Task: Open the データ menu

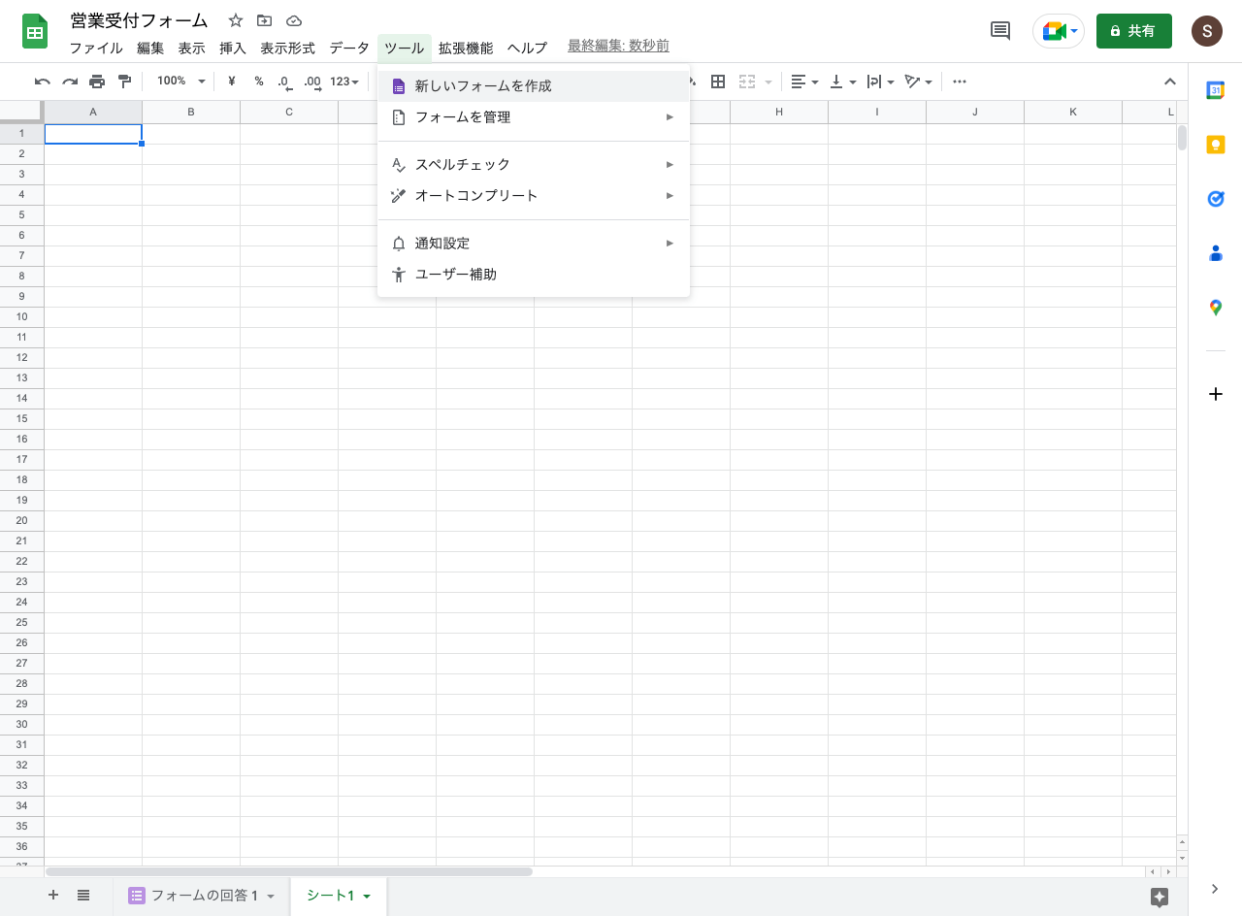Action: click(349, 47)
